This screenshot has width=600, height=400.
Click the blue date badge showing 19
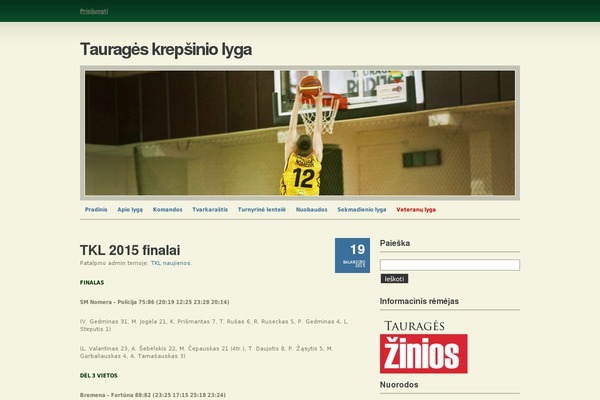tap(352, 255)
